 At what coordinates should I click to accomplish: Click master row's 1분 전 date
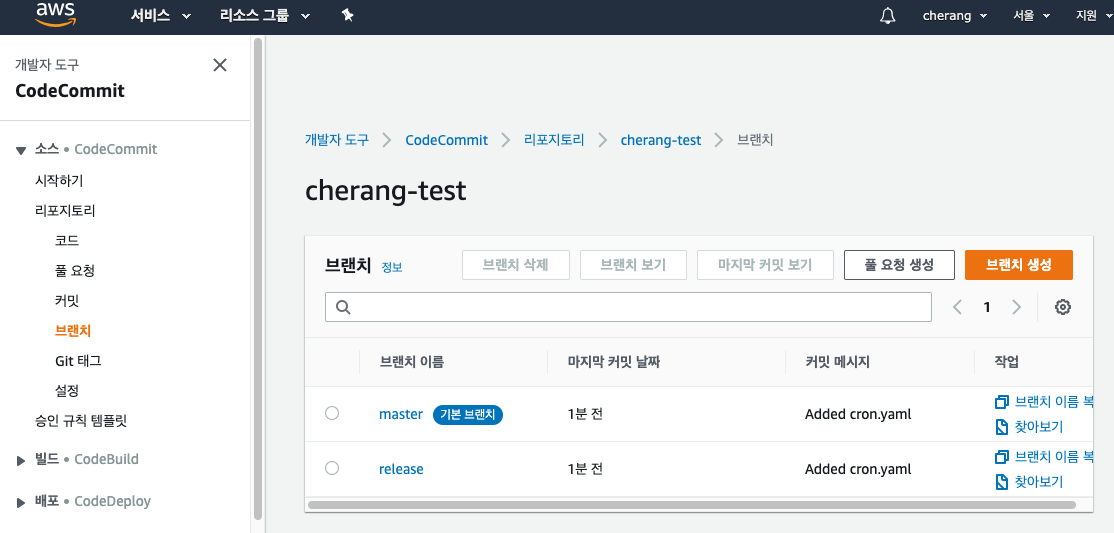point(585,414)
